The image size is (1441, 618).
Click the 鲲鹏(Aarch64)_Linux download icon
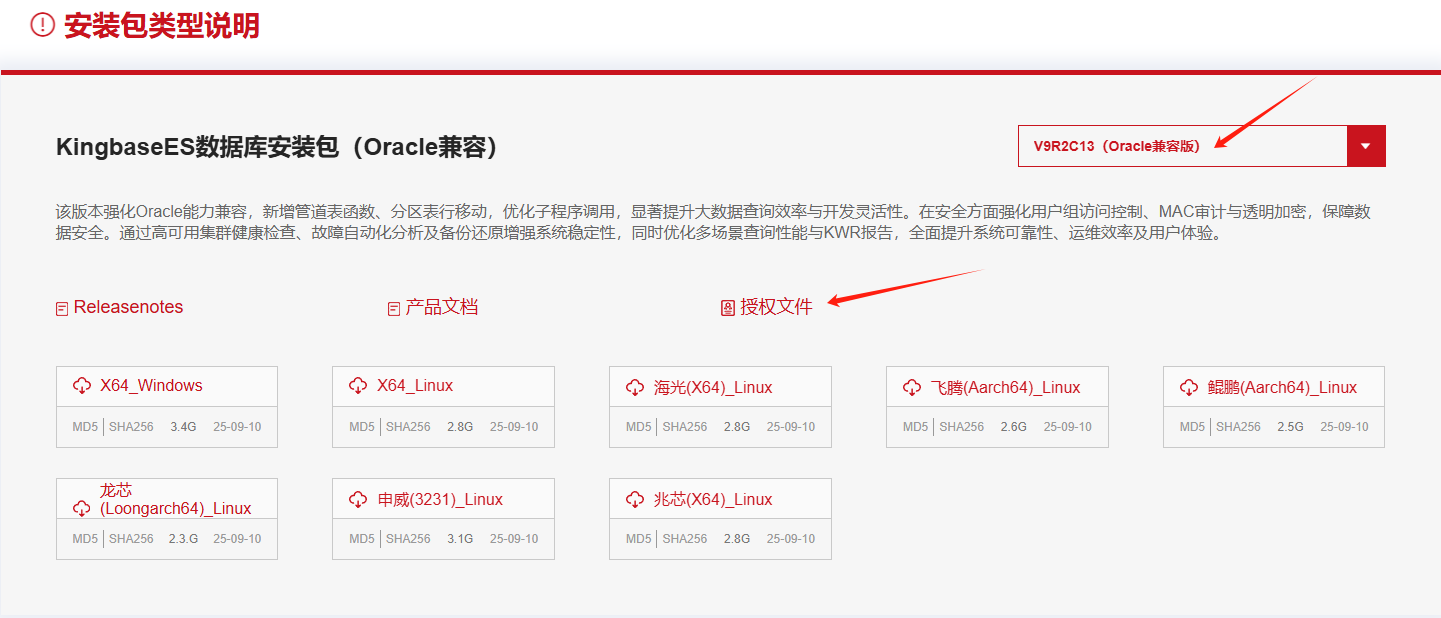coord(1189,388)
